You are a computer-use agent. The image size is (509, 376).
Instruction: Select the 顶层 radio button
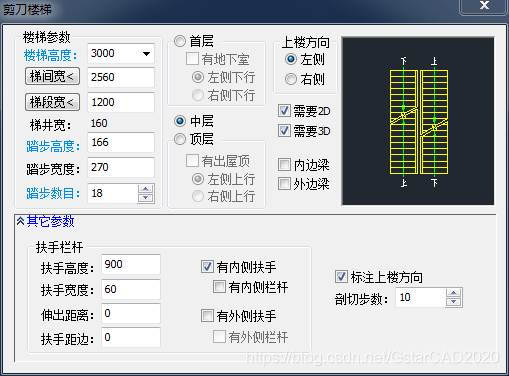(x=180, y=139)
